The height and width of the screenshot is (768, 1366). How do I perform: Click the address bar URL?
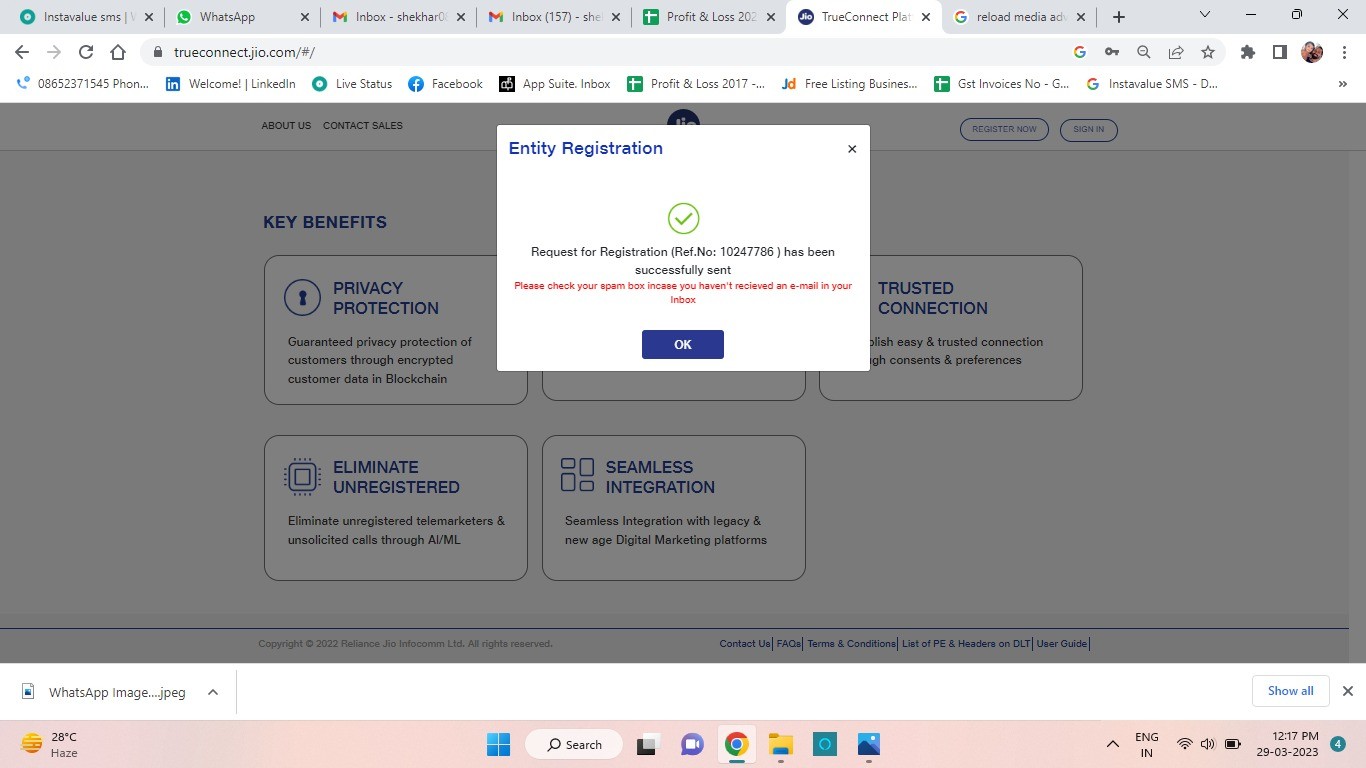(244, 52)
